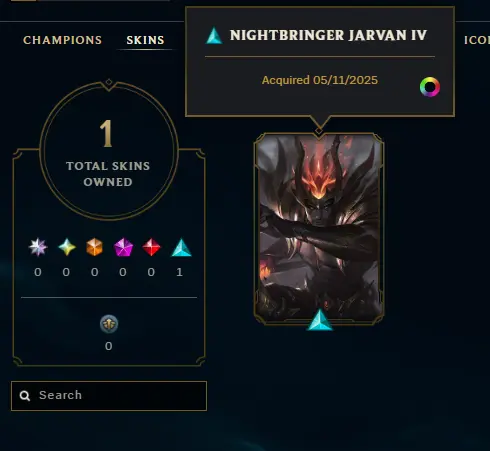Click the red diamond rarity gem
The height and width of the screenshot is (451, 490).
[151, 247]
